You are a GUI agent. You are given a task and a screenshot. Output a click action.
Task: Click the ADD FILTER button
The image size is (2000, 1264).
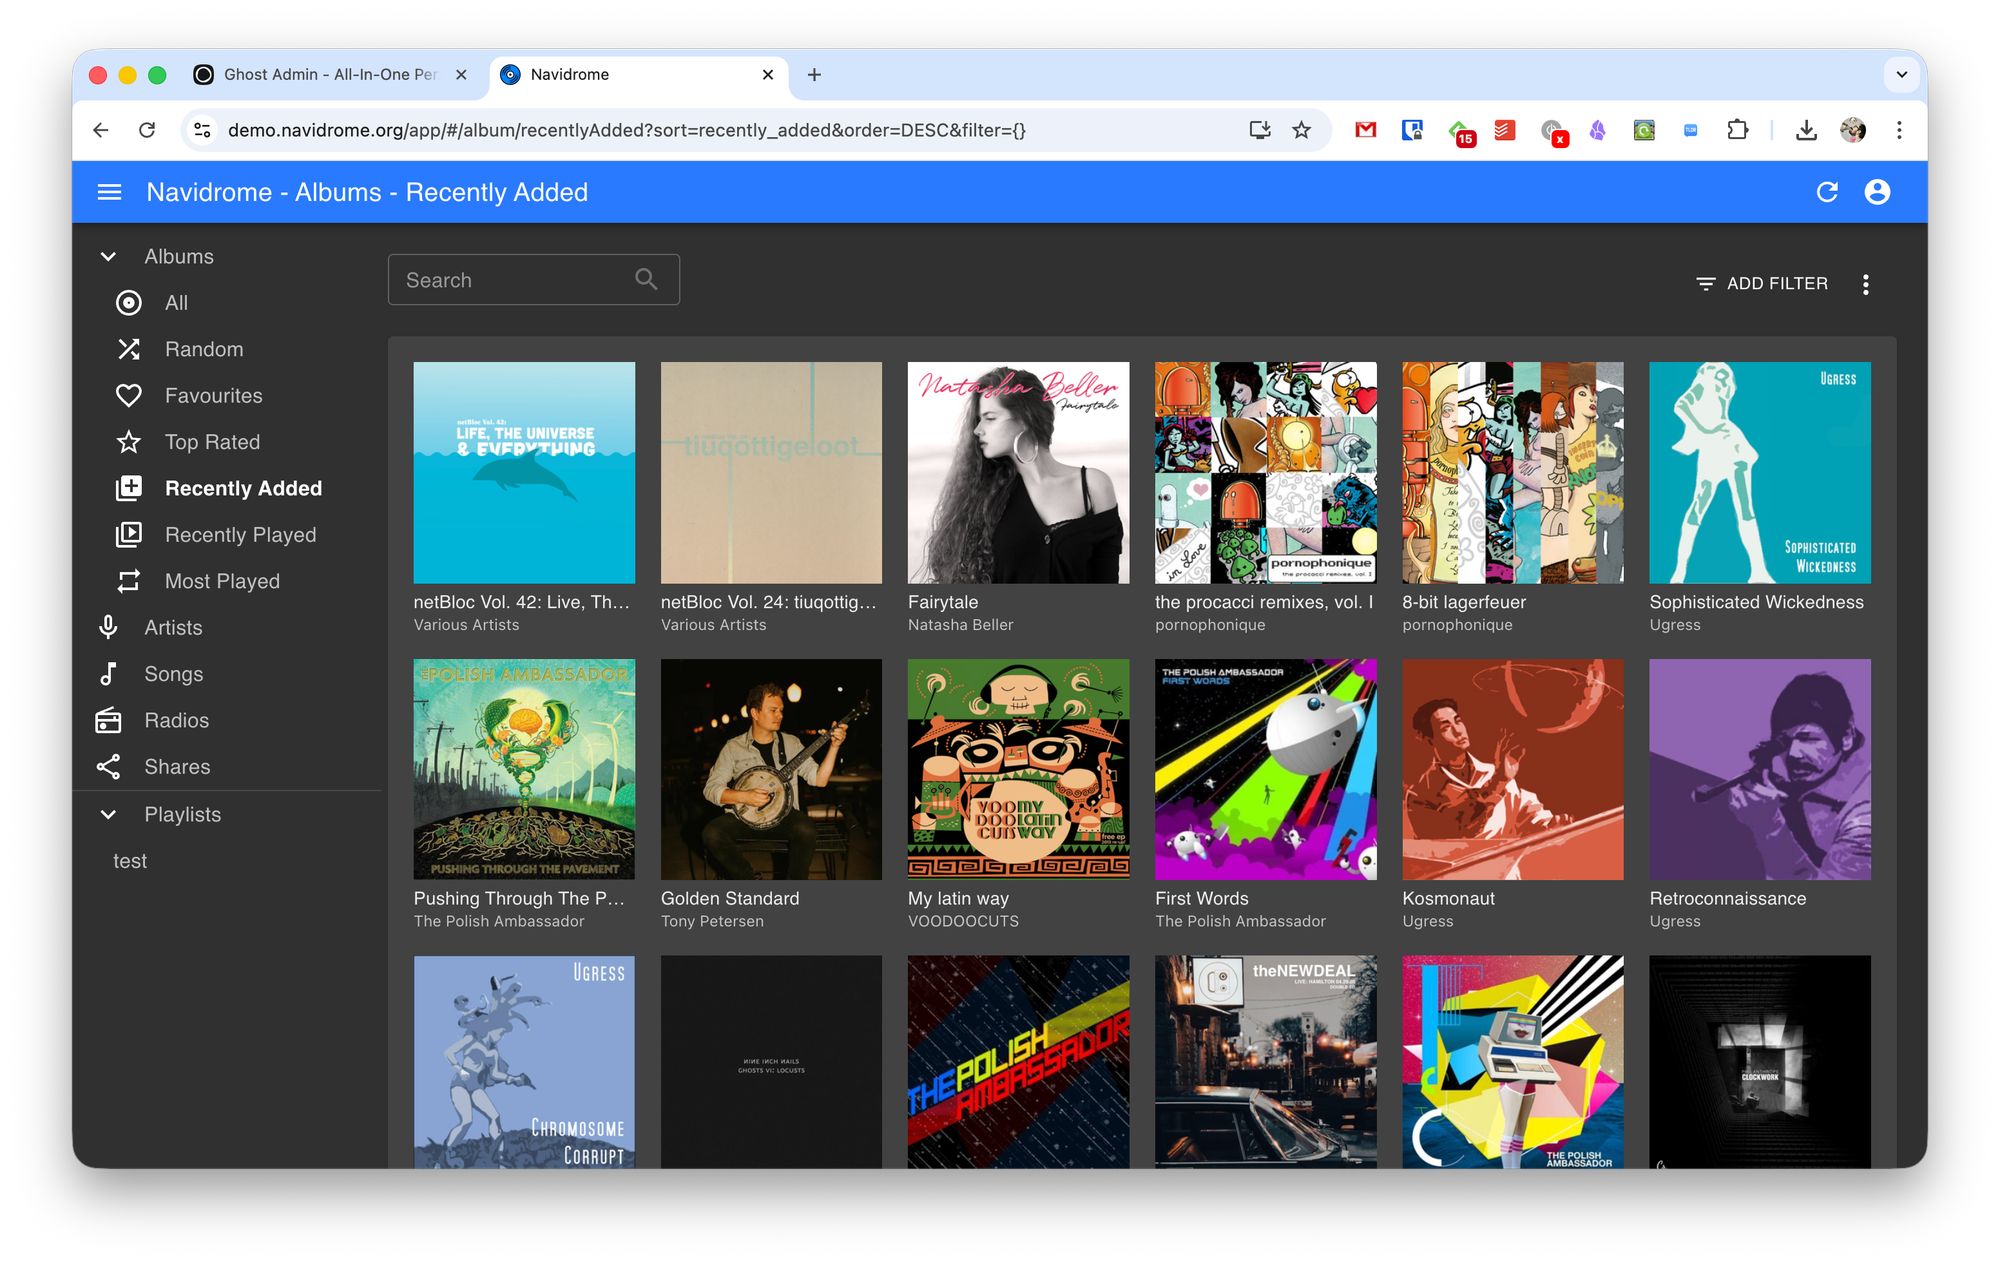click(x=1762, y=284)
